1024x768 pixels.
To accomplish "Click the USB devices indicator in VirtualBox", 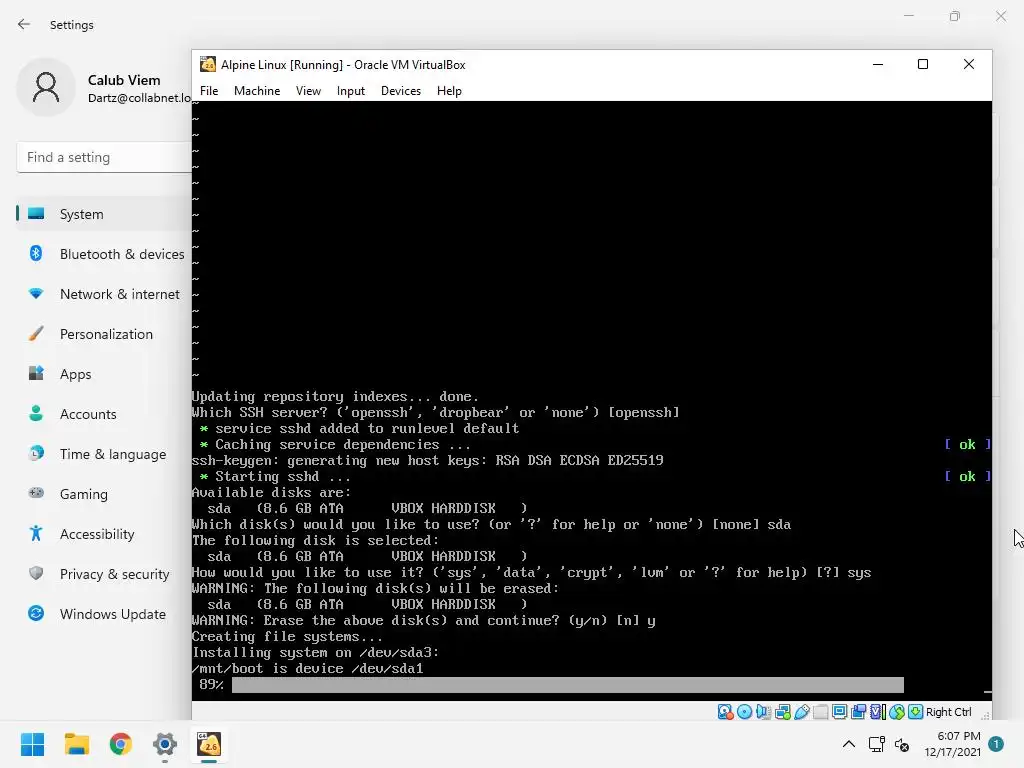I will [801, 712].
